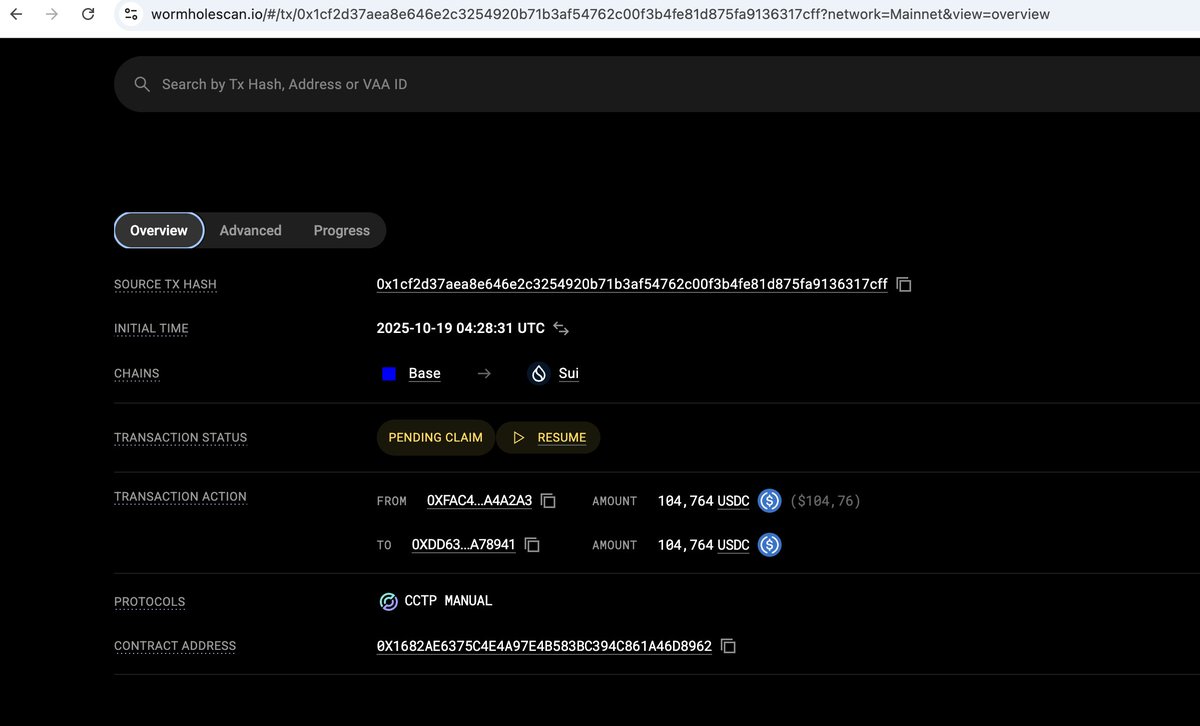1200x726 pixels.
Task: Click the SOURCE TX HASH label
Action: click(165, 285)
